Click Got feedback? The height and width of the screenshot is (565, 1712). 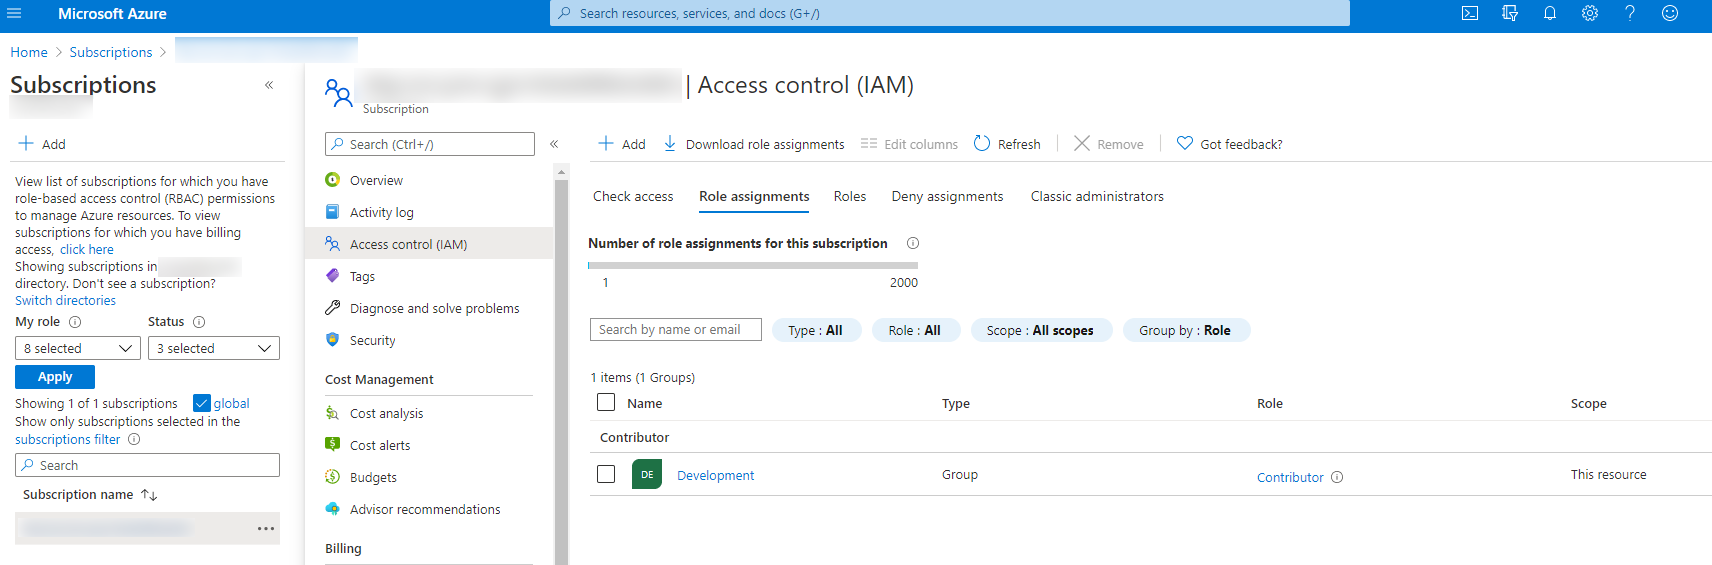pos(1230,144)
